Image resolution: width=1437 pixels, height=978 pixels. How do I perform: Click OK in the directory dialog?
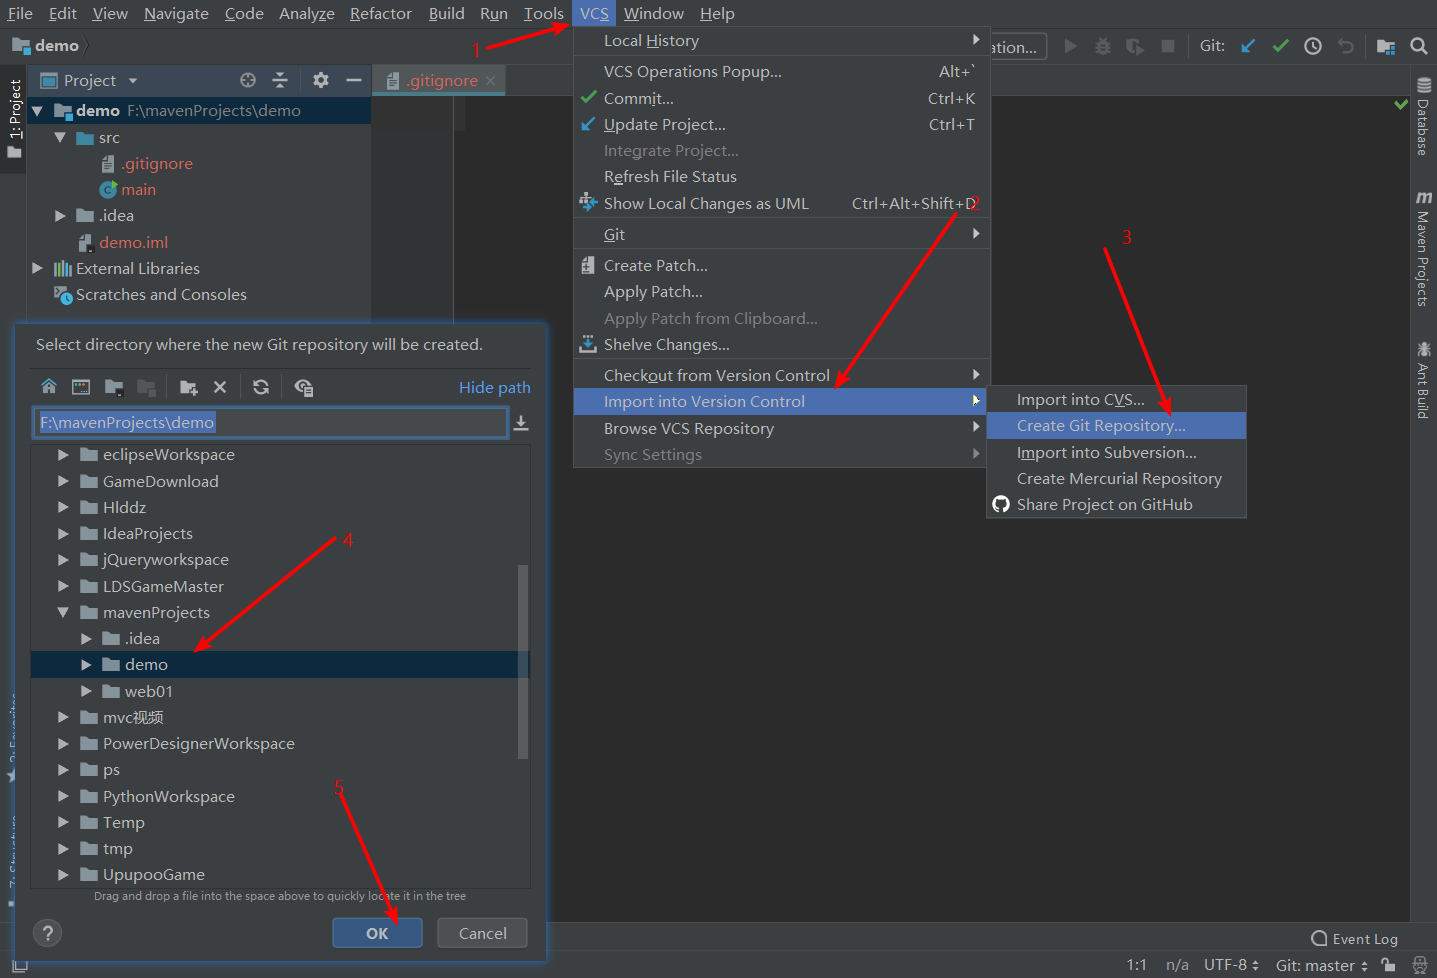(x=377, y=933)
